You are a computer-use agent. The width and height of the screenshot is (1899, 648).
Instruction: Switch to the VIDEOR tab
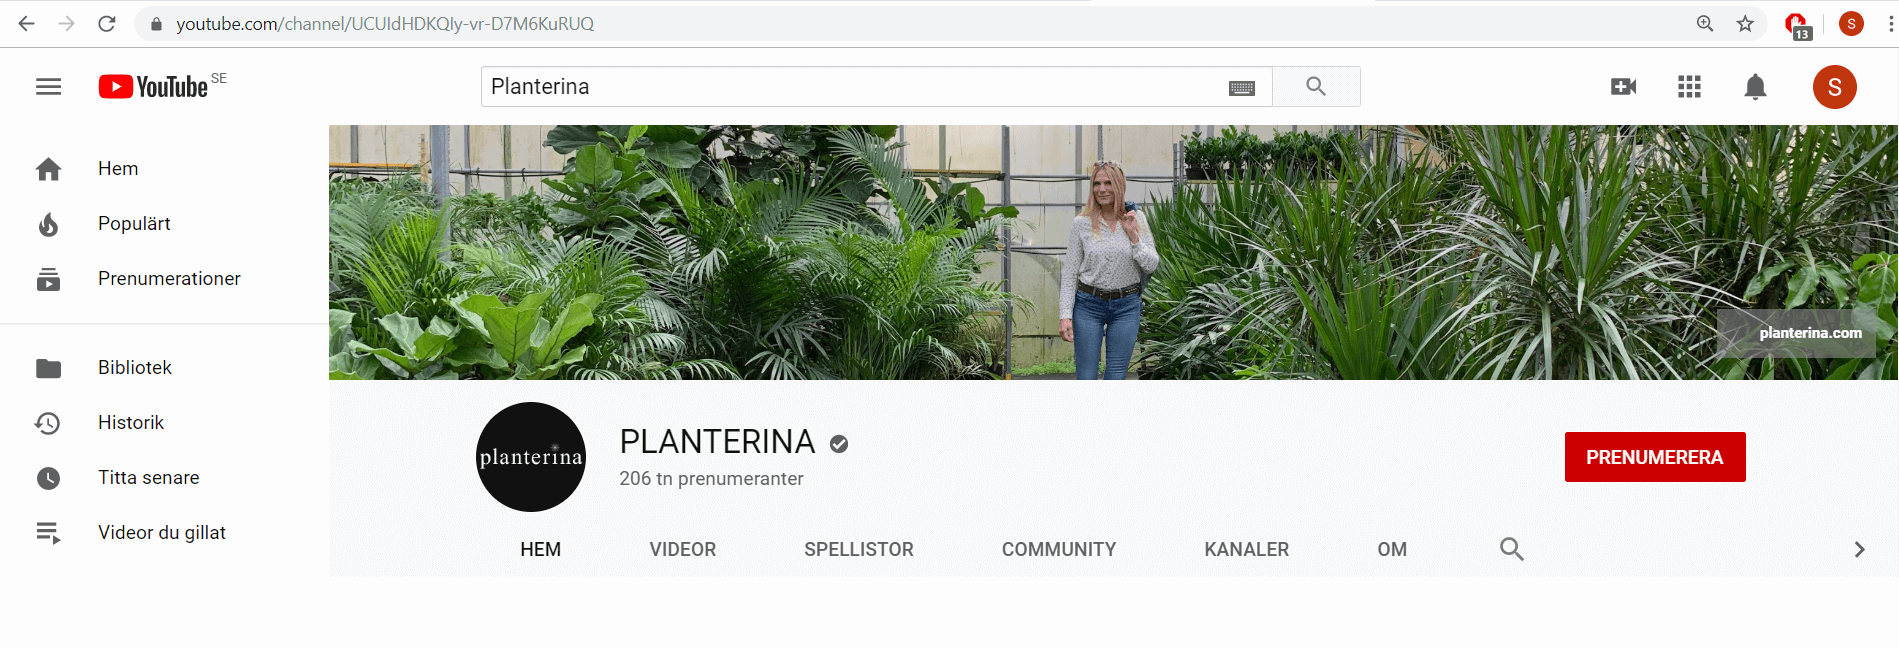(682, 549)
